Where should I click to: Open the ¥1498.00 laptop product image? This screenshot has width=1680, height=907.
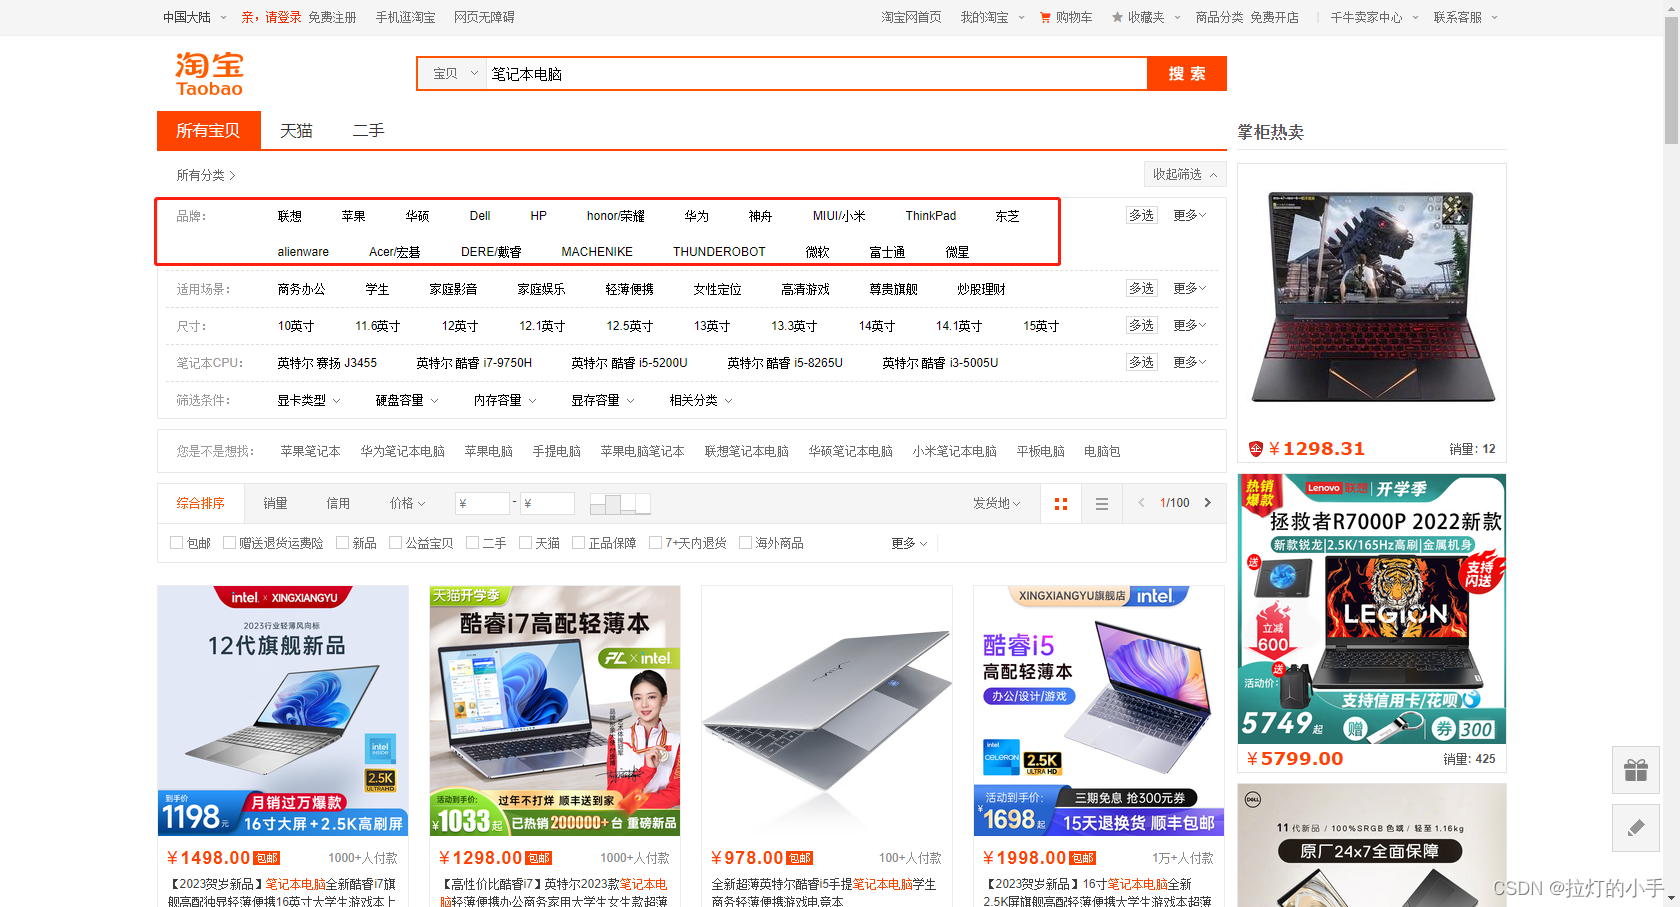tap(283, 710)
